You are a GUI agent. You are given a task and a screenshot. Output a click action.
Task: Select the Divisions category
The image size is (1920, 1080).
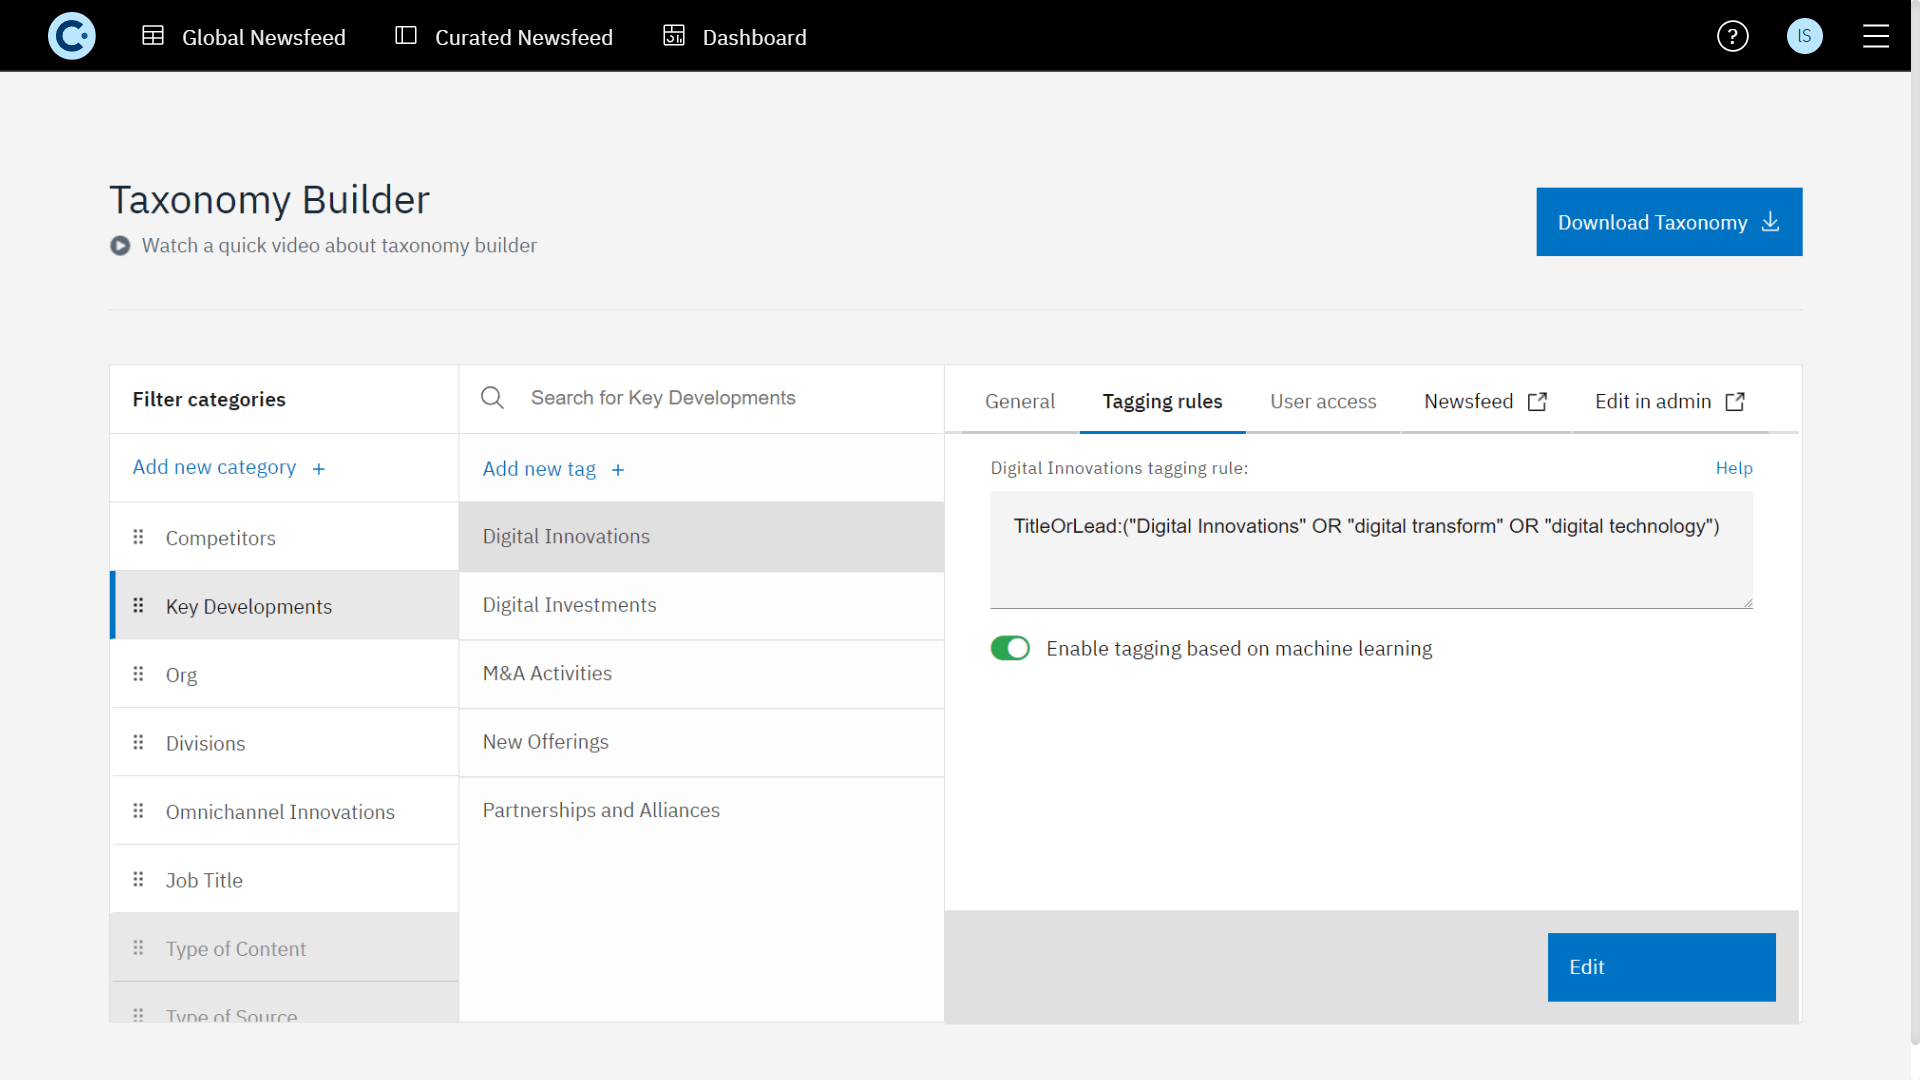(284, 742)
